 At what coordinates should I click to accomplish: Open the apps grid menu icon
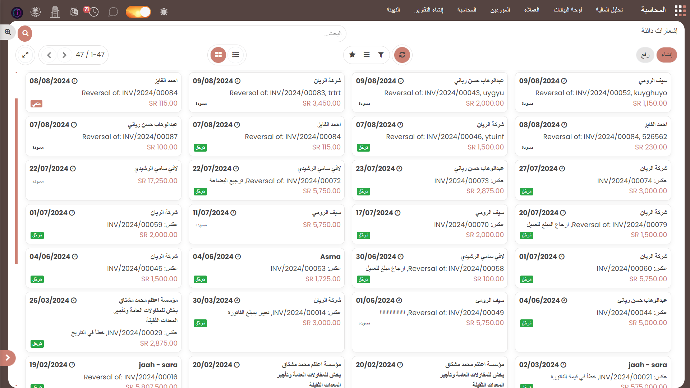tap(680, 10)
